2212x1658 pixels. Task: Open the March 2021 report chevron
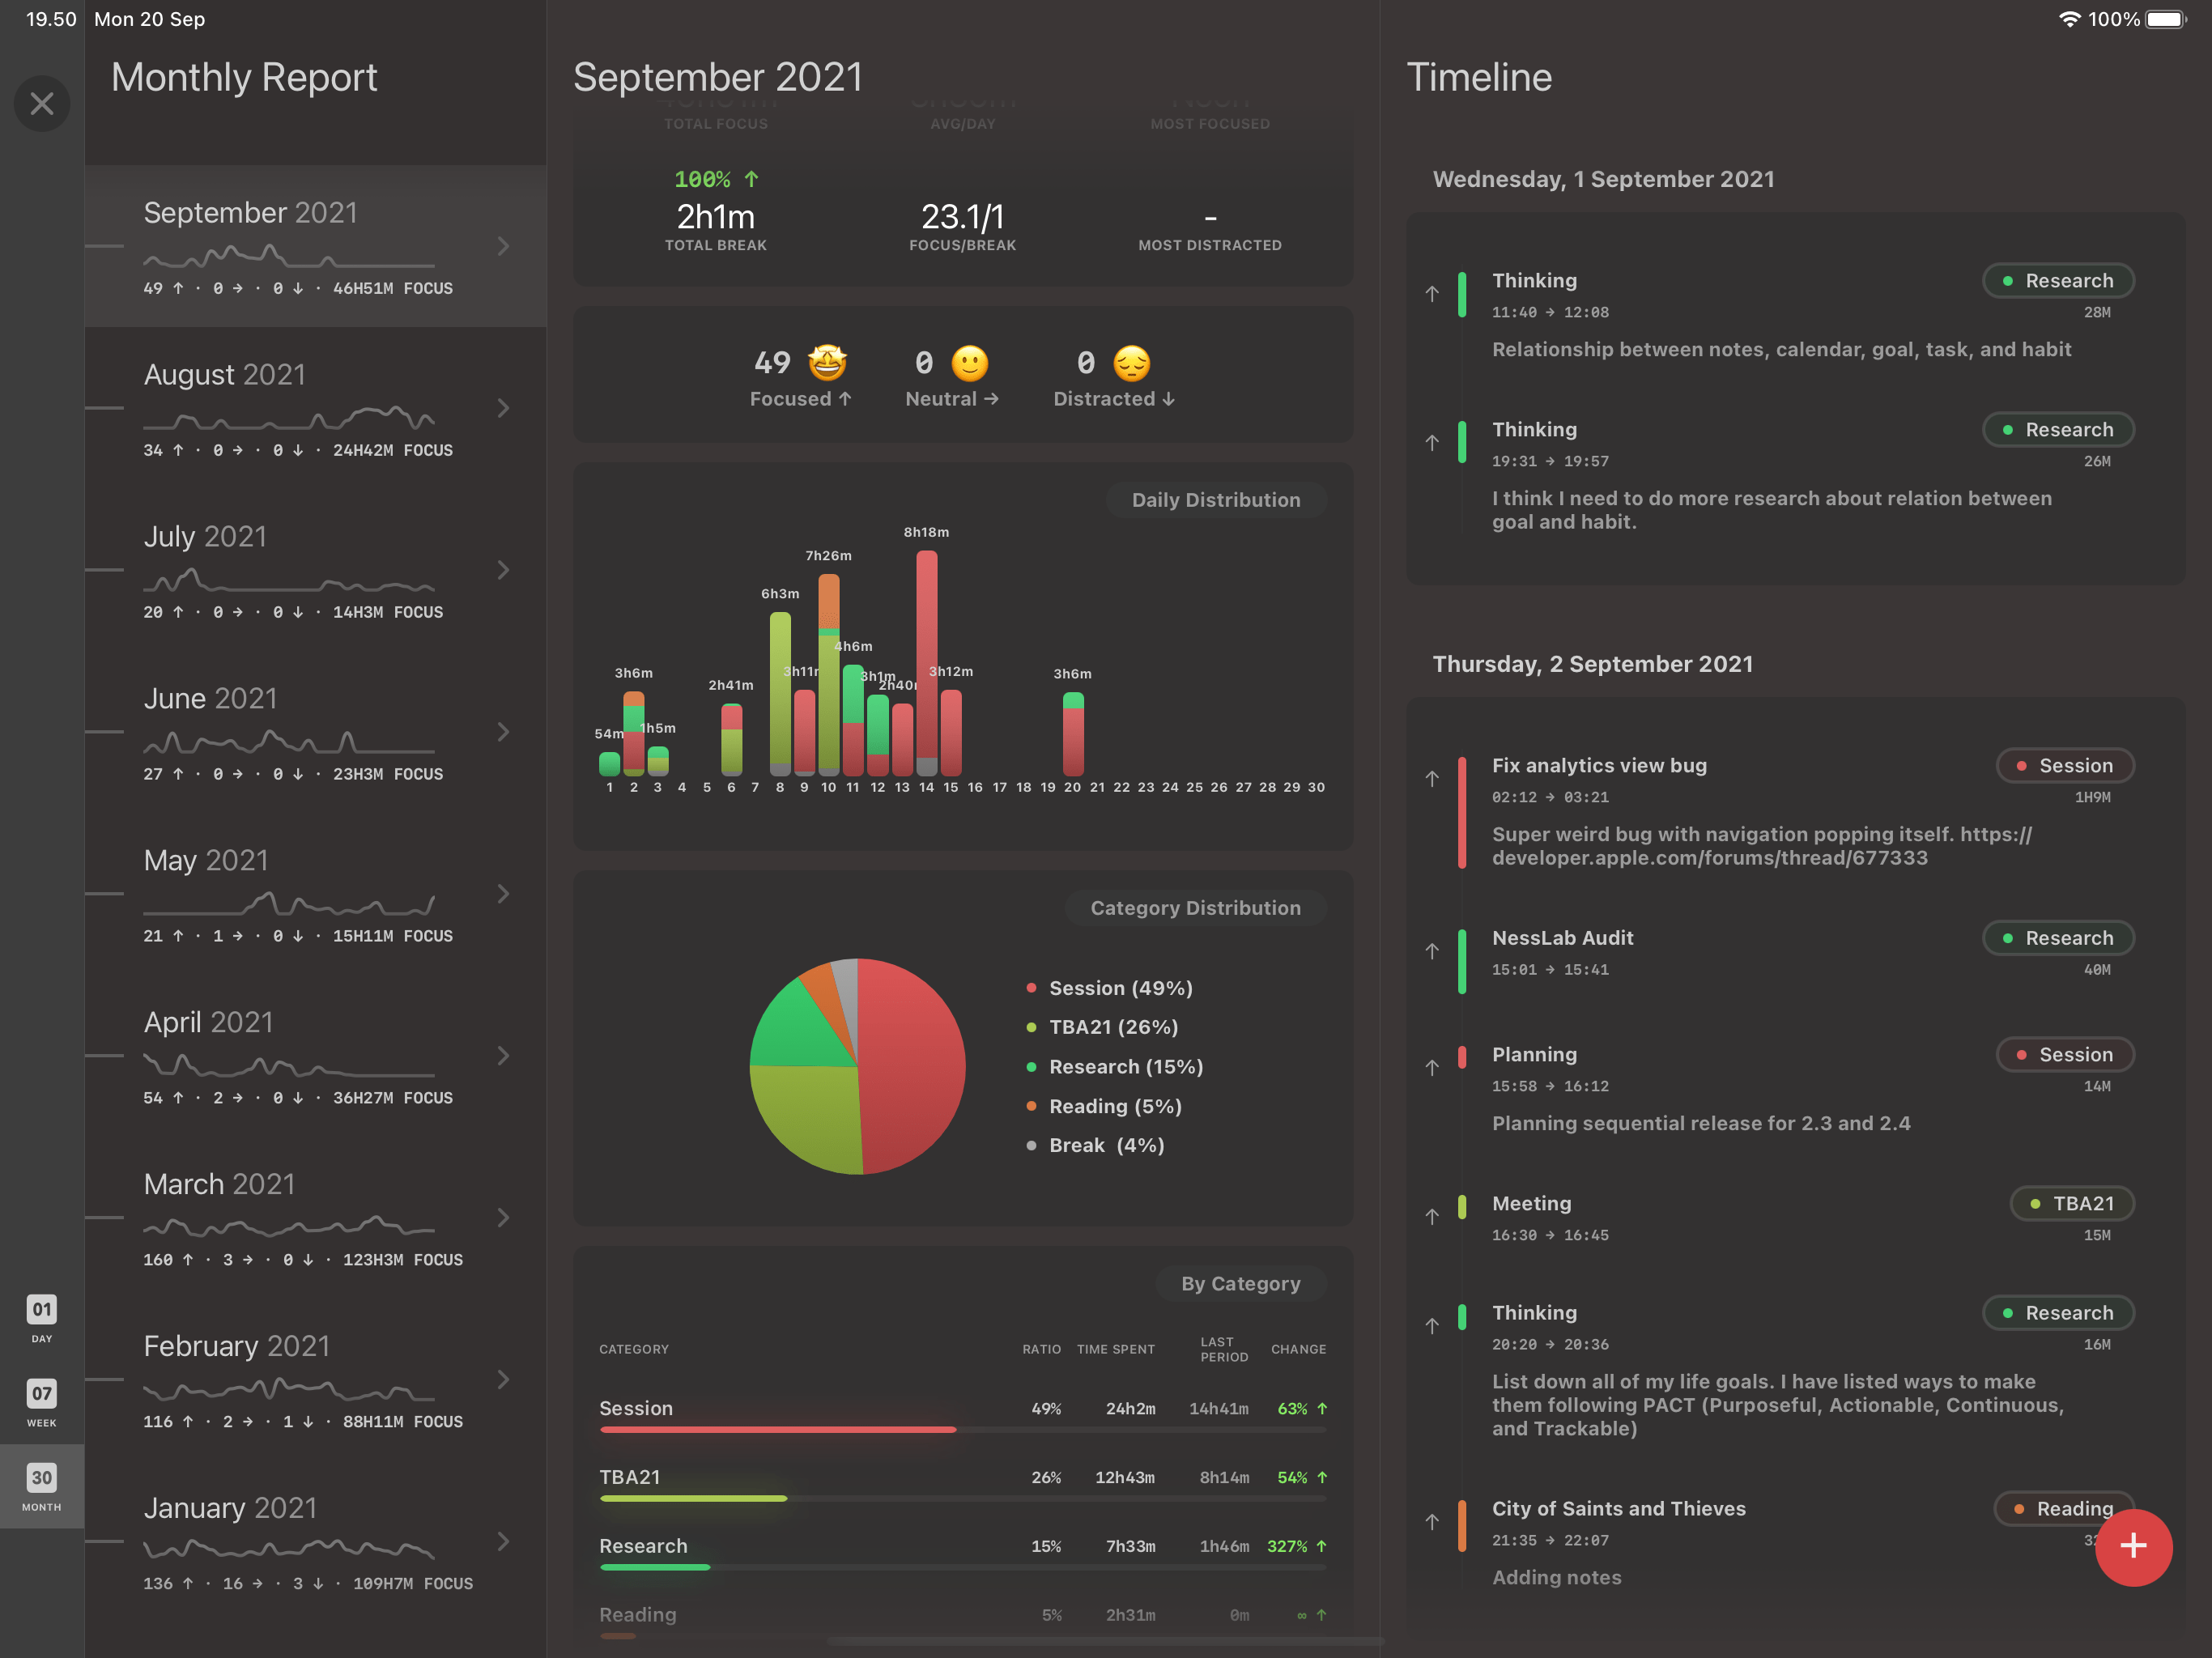(504, 1218)
